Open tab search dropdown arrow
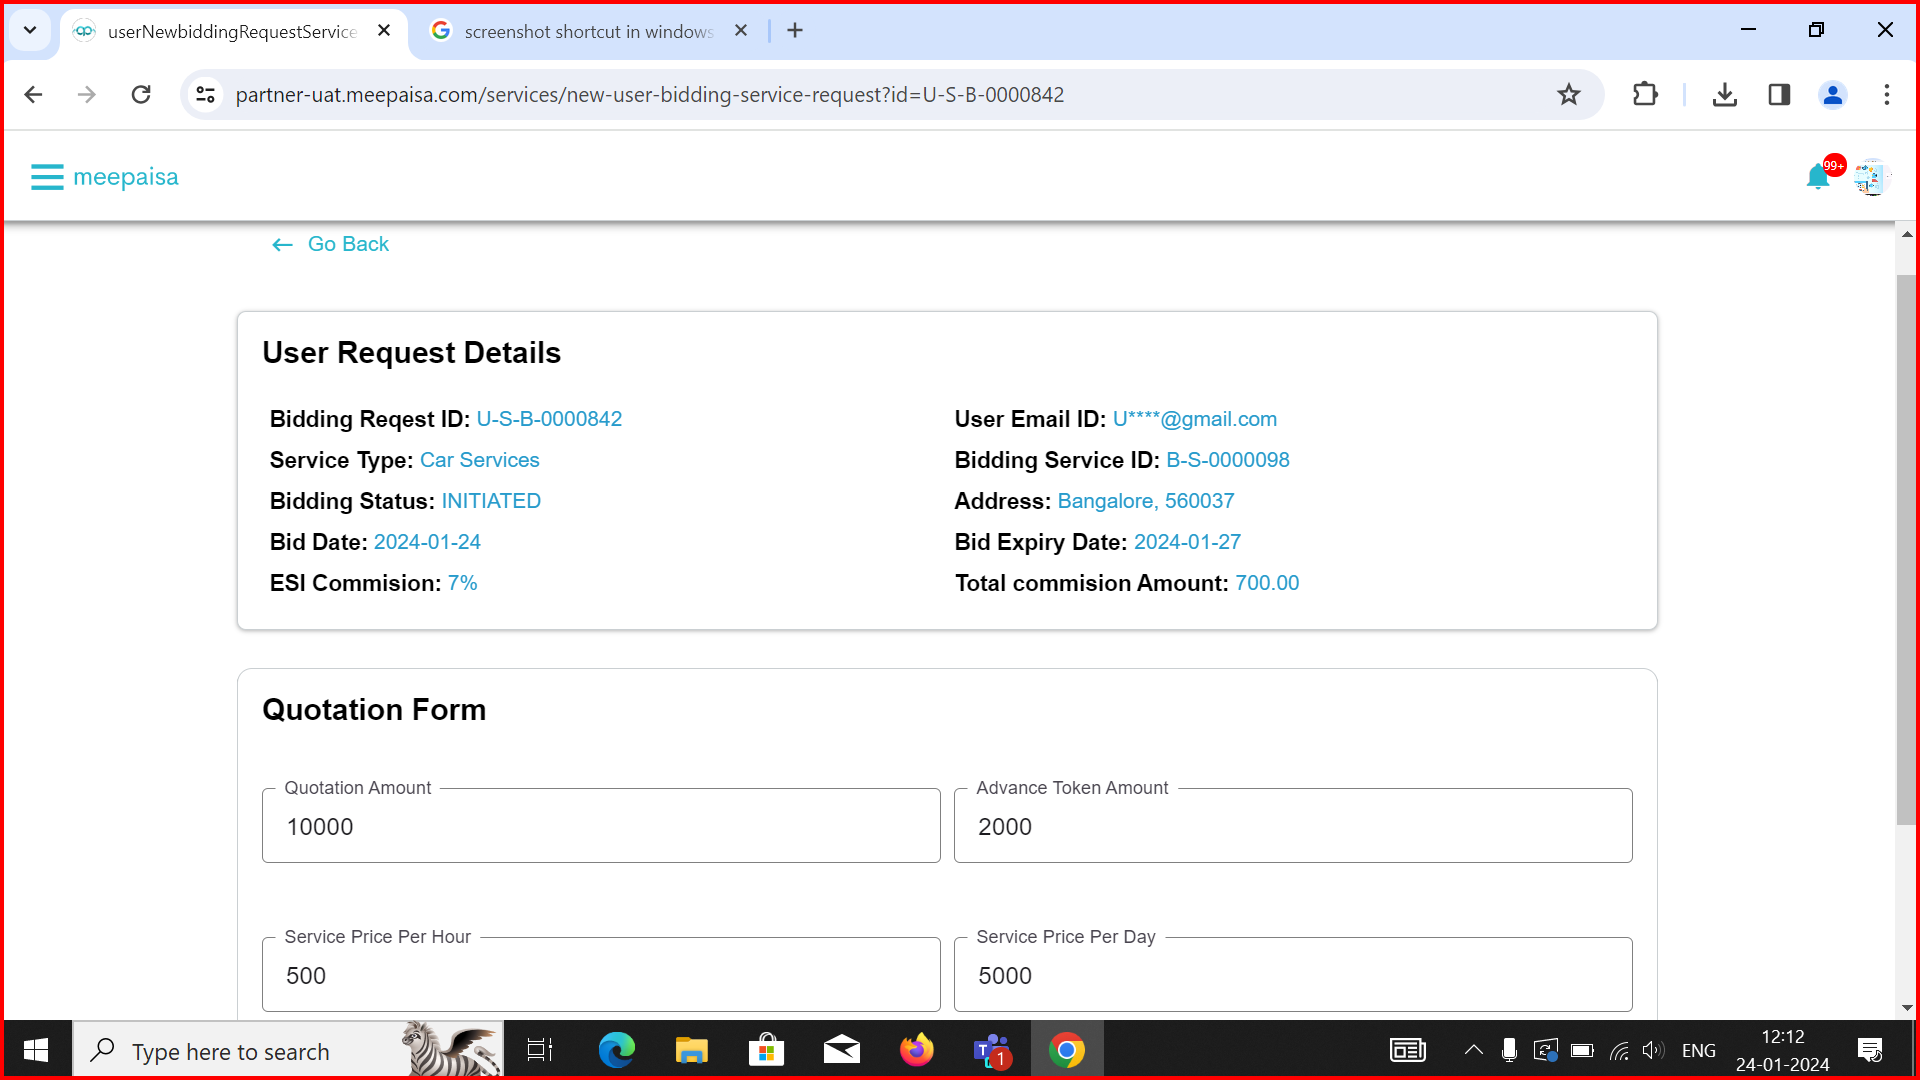 30,30
